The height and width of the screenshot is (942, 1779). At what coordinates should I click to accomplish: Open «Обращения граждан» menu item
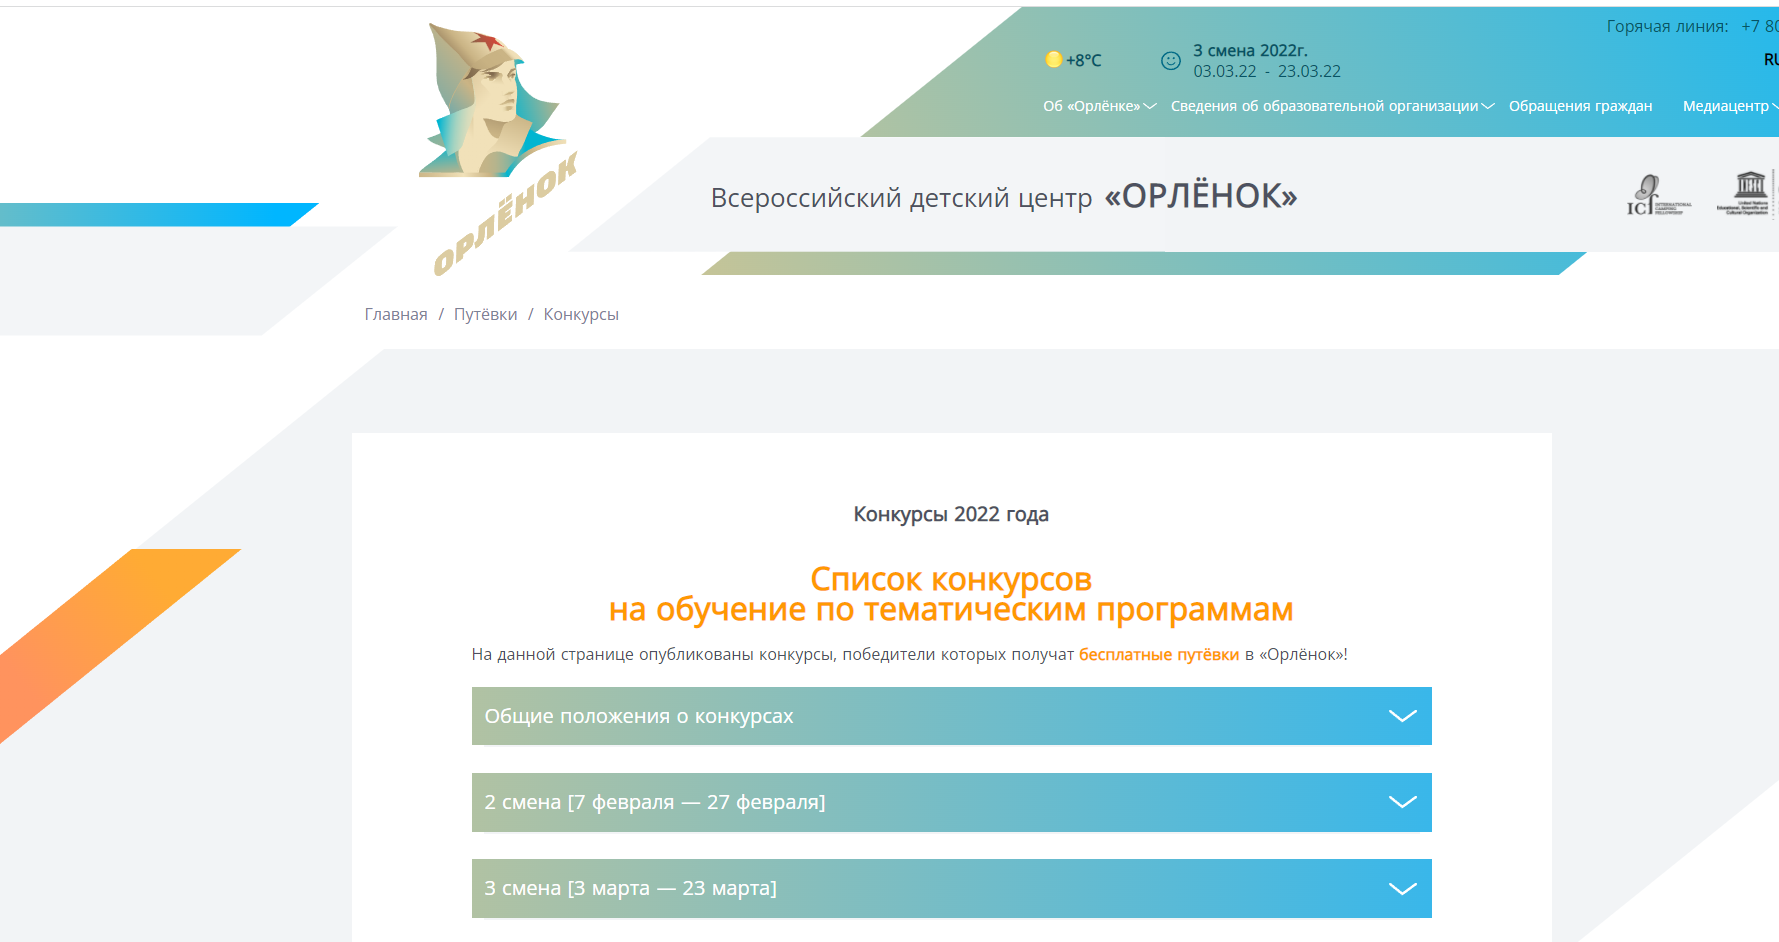1580,106
